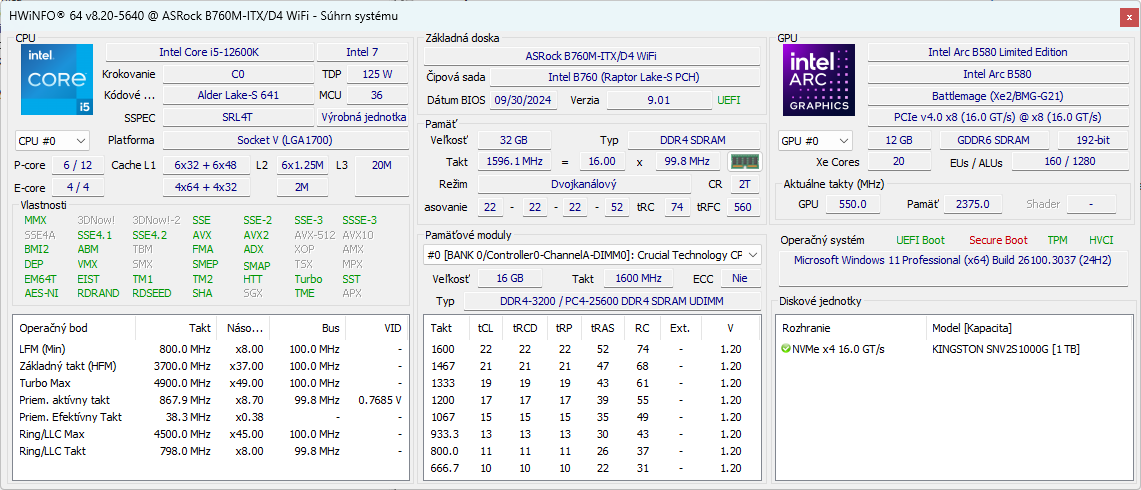Click the green memory module icon
The image size is (1141, 490).
click(x=742, y=162)
